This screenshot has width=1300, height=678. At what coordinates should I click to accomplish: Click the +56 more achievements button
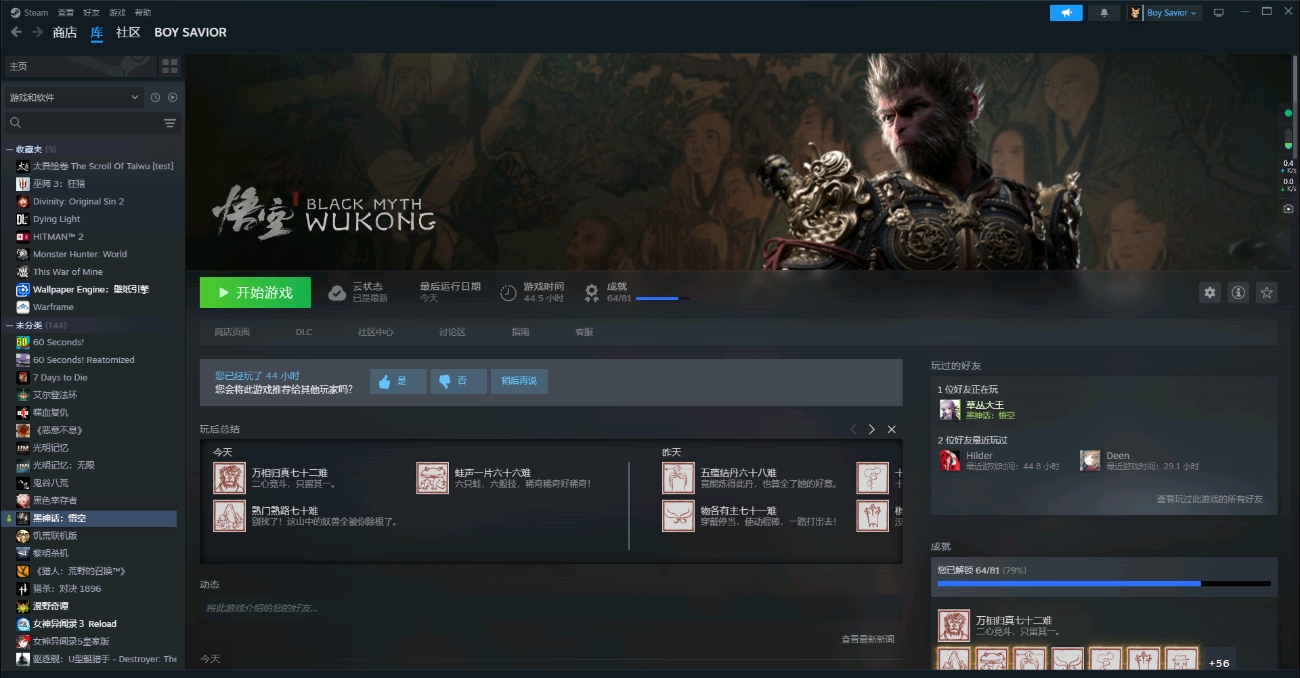[1219, 663]
